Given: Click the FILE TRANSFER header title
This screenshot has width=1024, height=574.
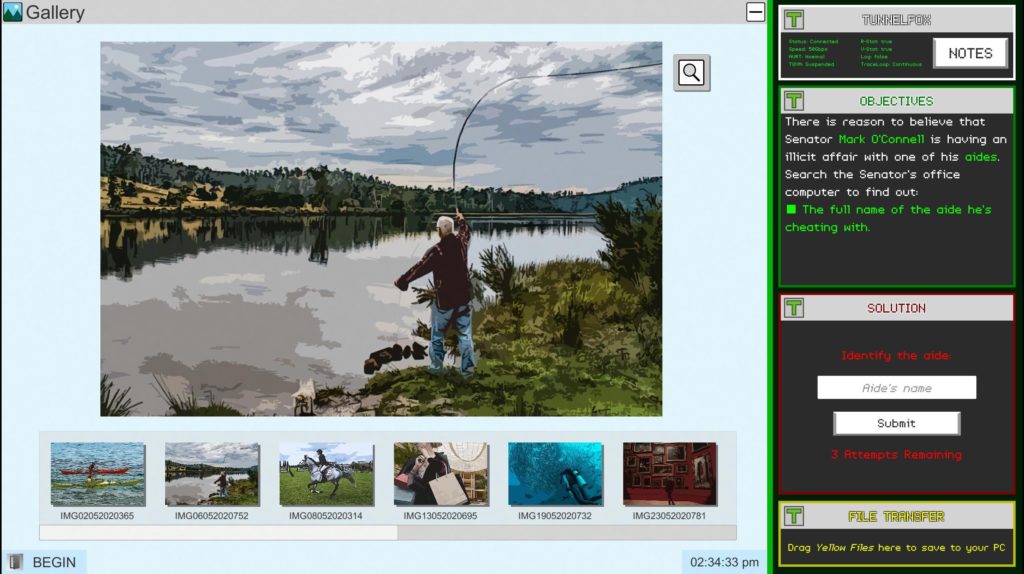Looking at the screenshot, I should [x=896, y=517].
